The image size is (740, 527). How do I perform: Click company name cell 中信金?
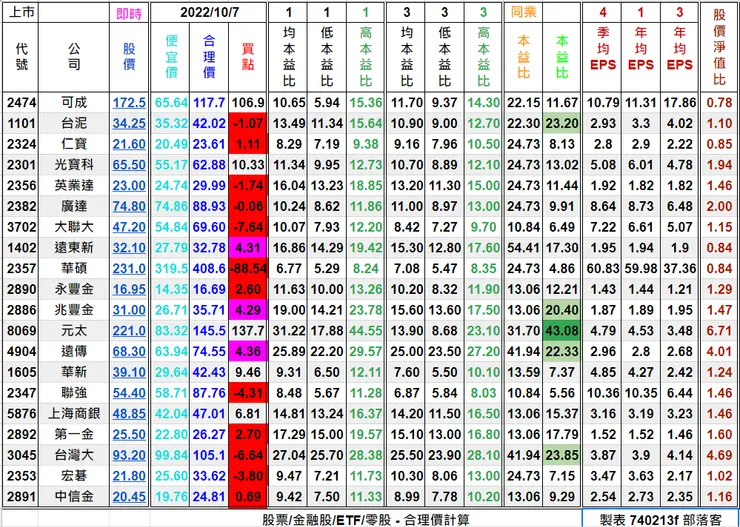click(x=74, y=497)
